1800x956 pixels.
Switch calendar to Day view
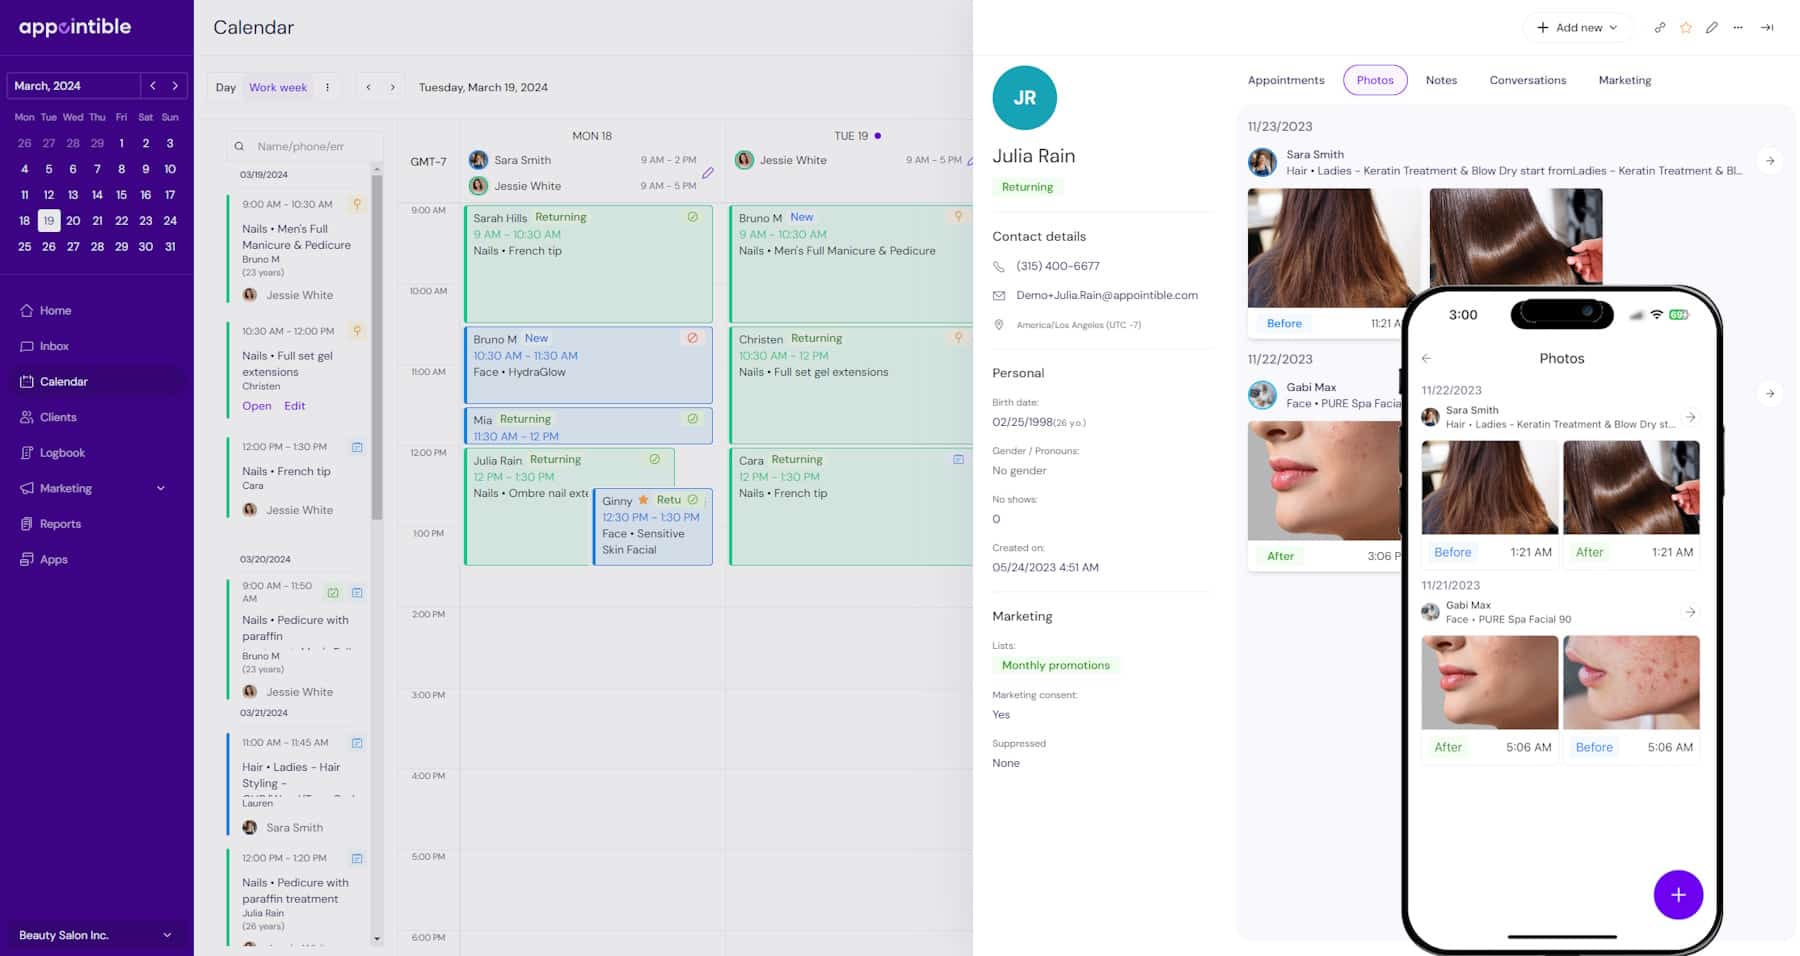[224, 87]
